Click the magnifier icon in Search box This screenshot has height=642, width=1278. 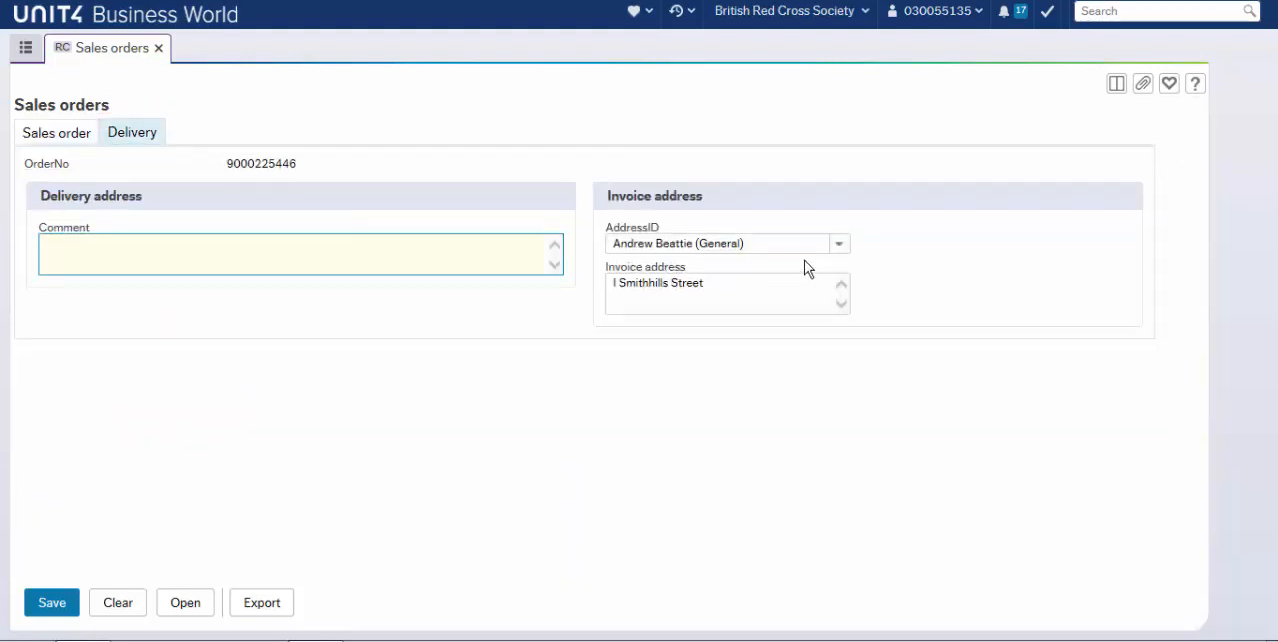1250,11
